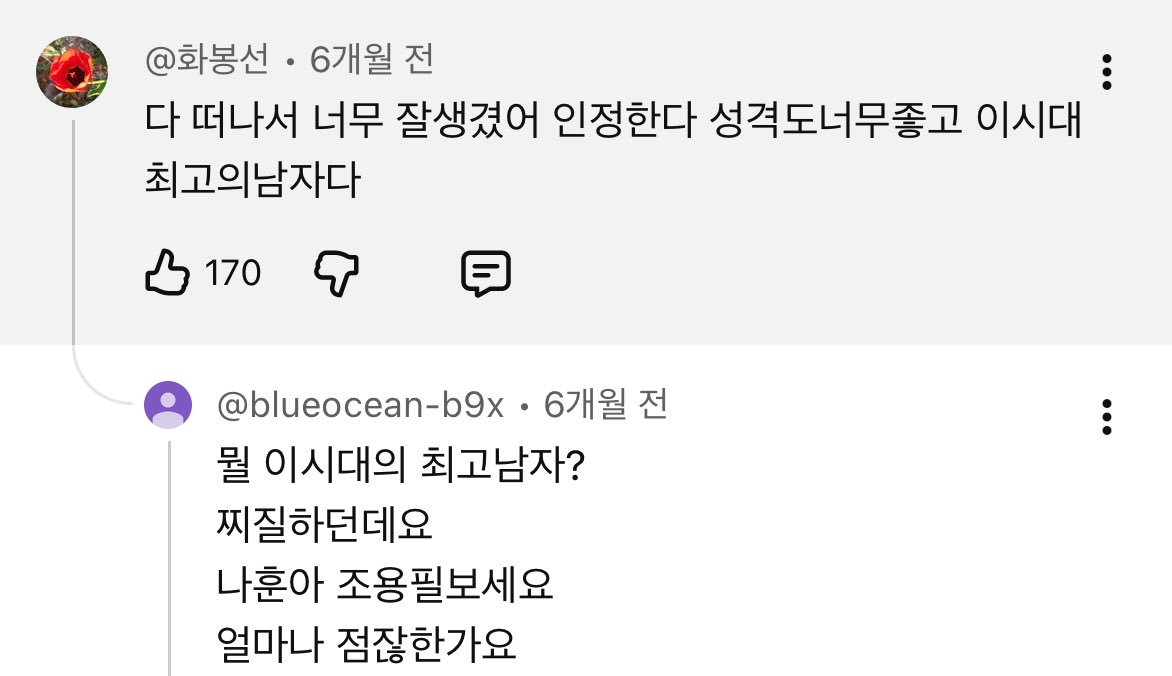Click the text 최고의남자다

(x=253, y=179)
